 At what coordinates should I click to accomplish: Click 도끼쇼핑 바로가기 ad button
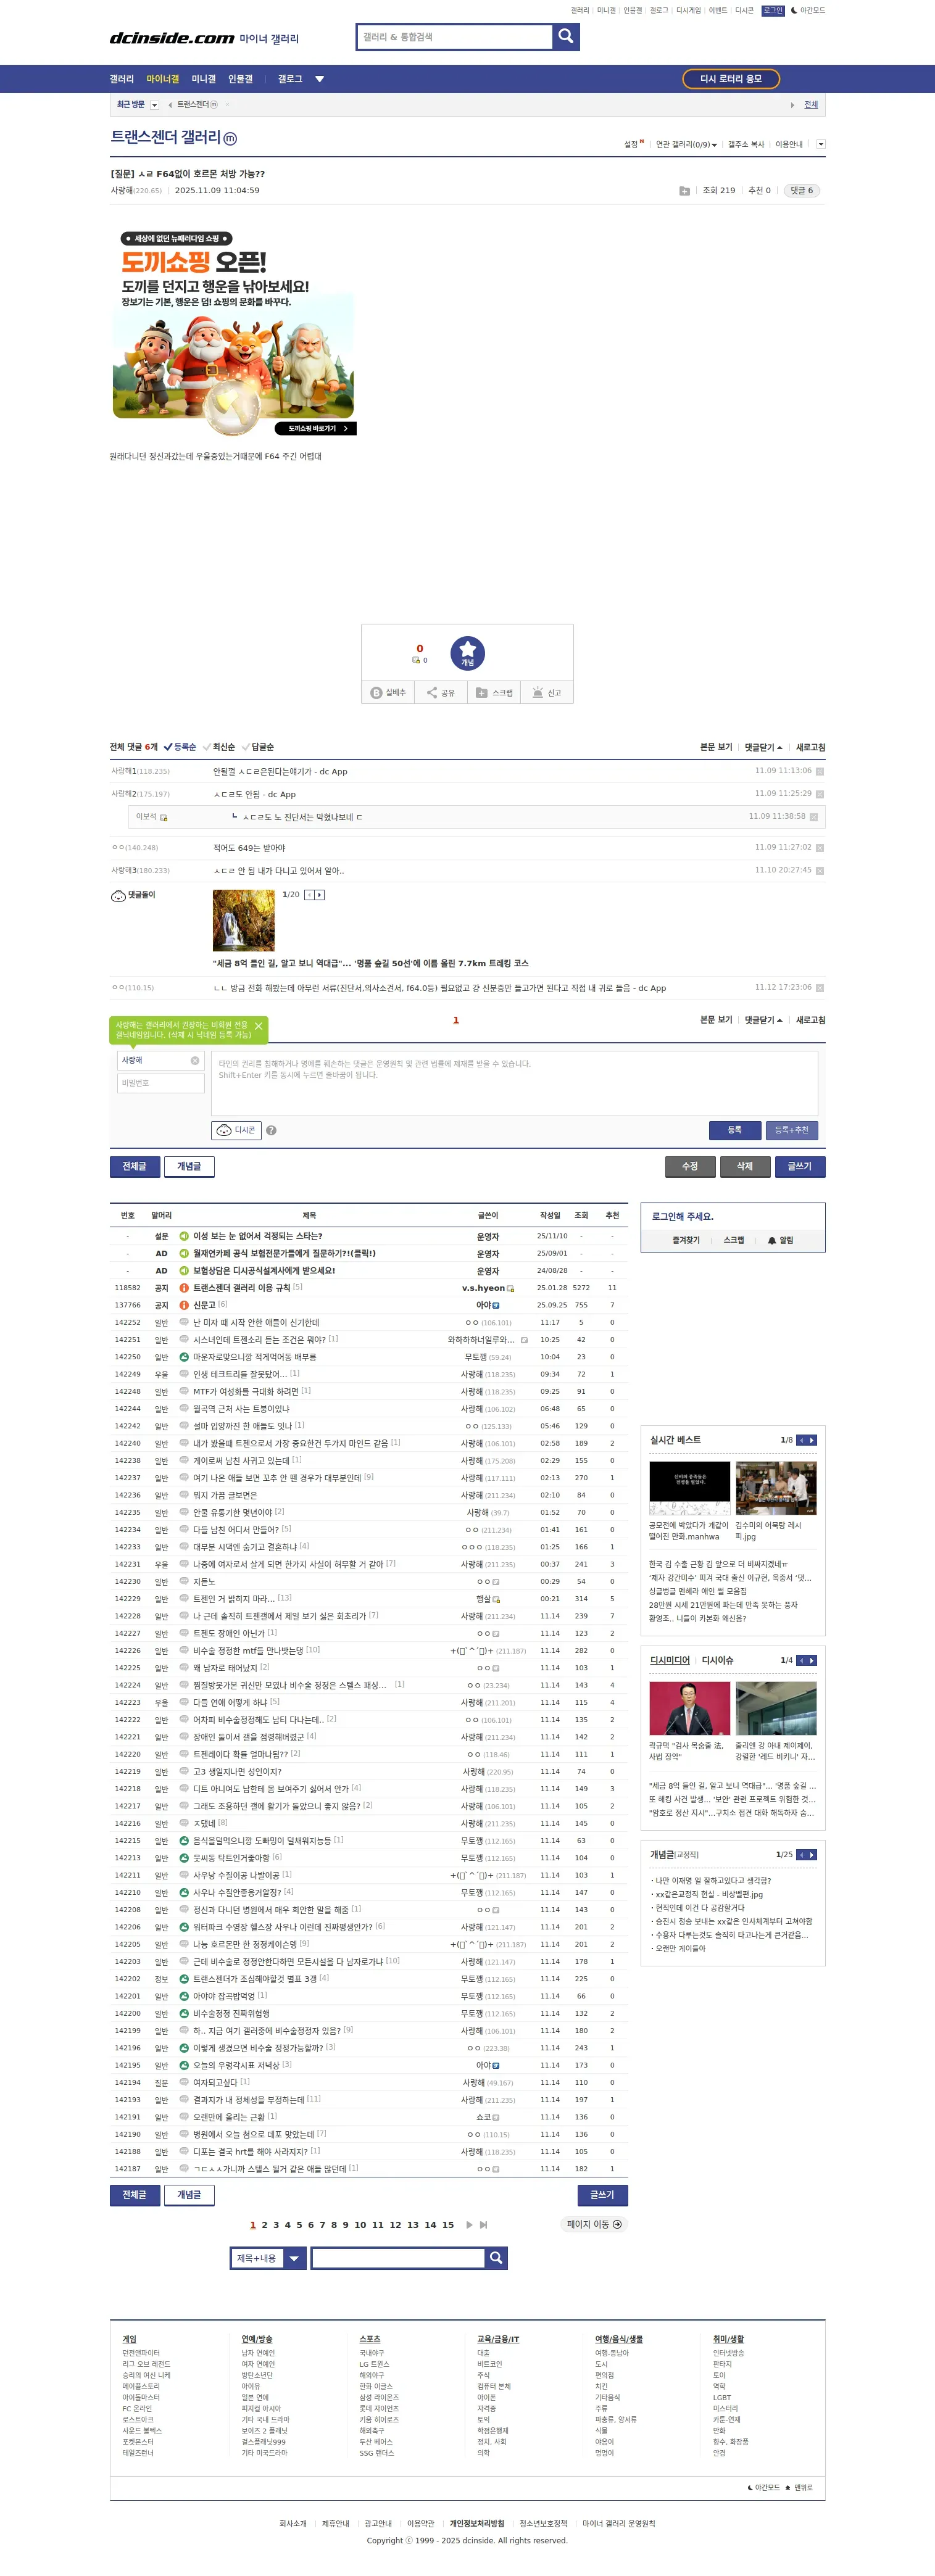click(316, 428)
